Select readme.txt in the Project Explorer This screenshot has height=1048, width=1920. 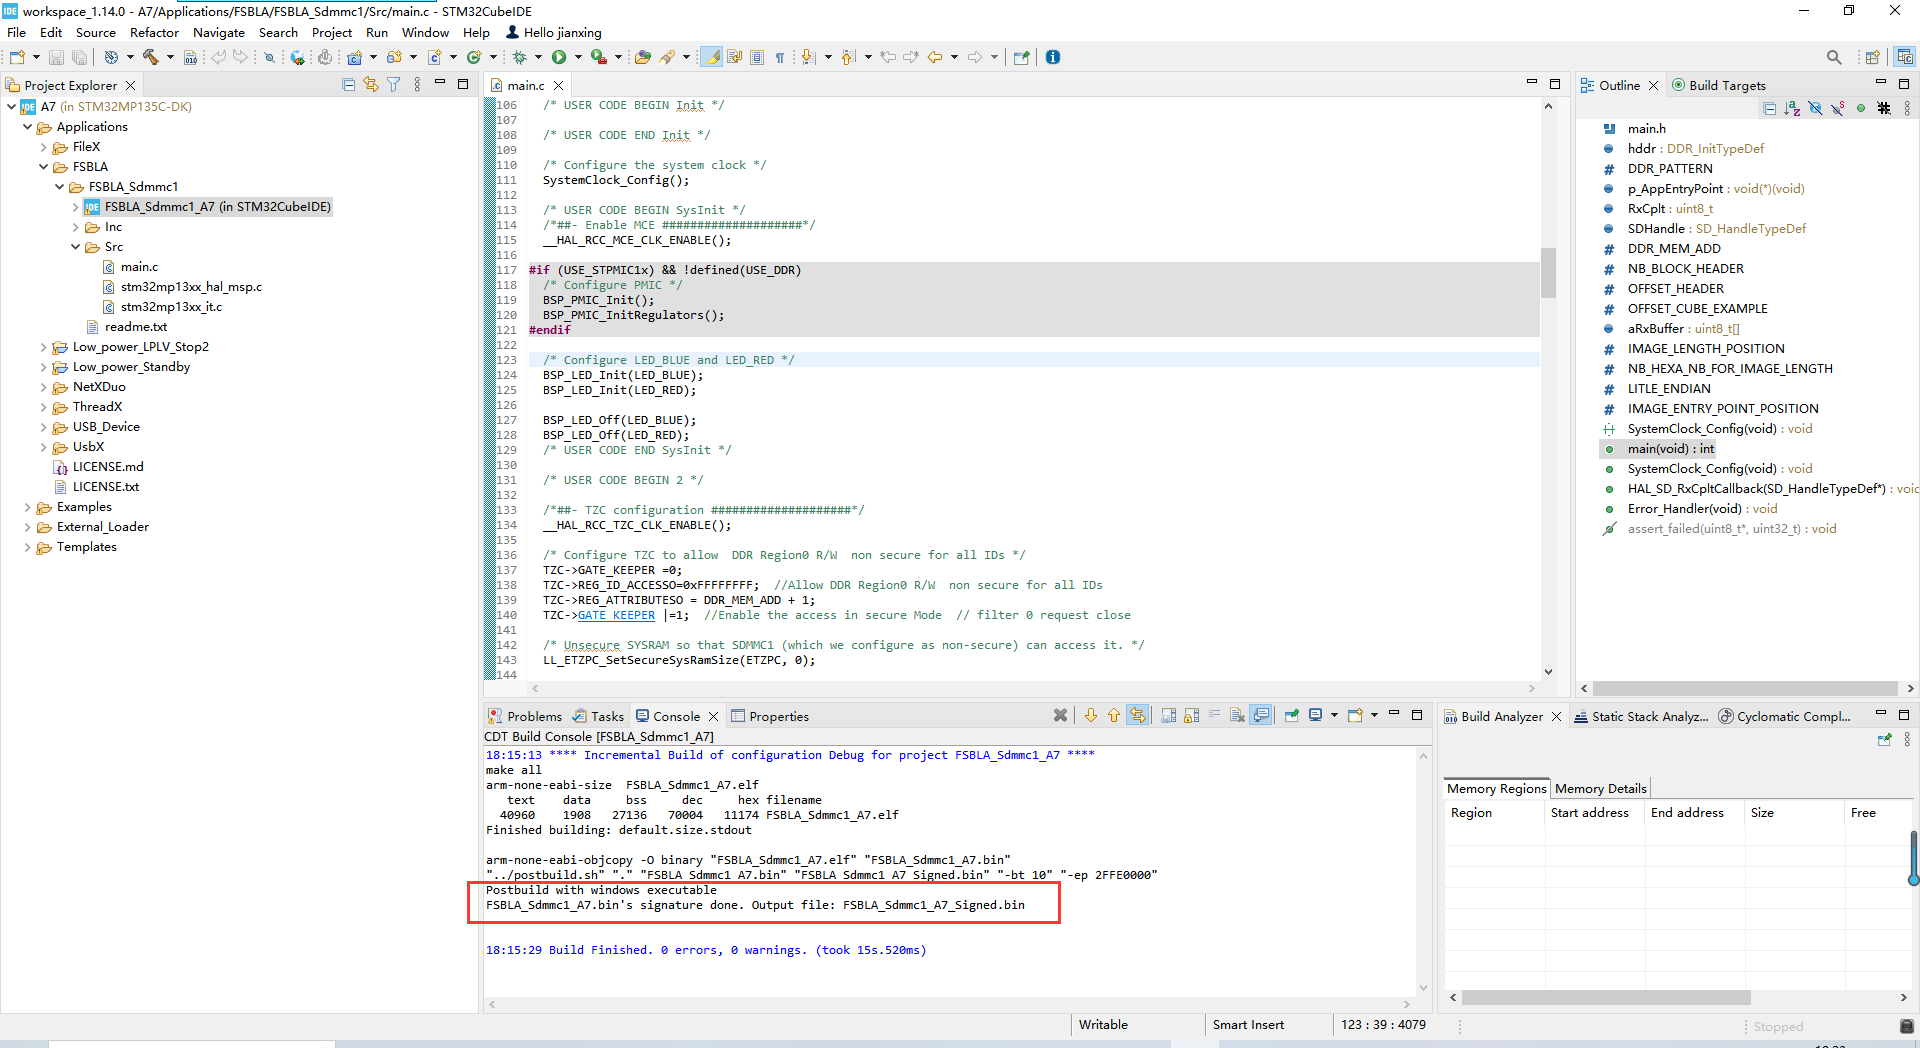click(x=137, y=327)
